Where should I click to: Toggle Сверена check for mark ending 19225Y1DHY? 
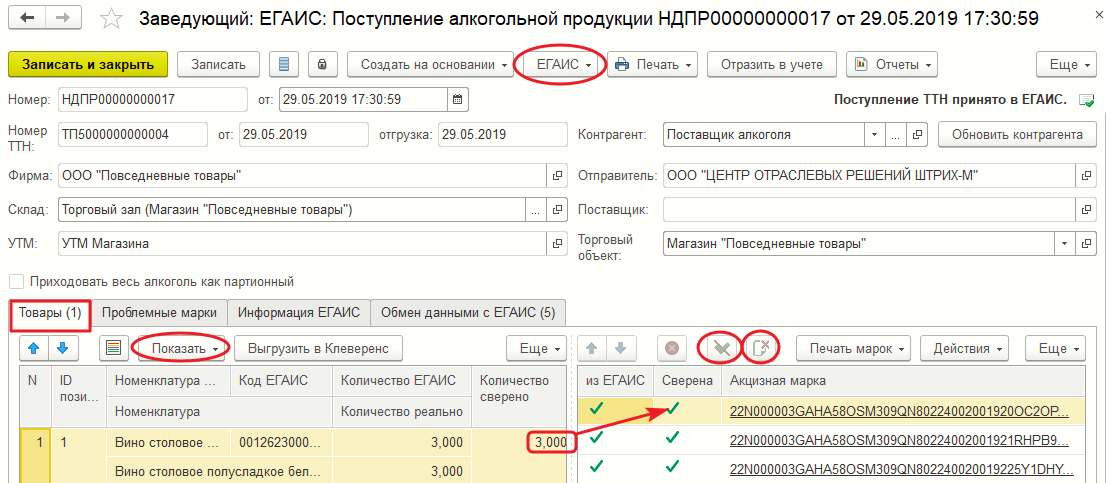point(674,465)
